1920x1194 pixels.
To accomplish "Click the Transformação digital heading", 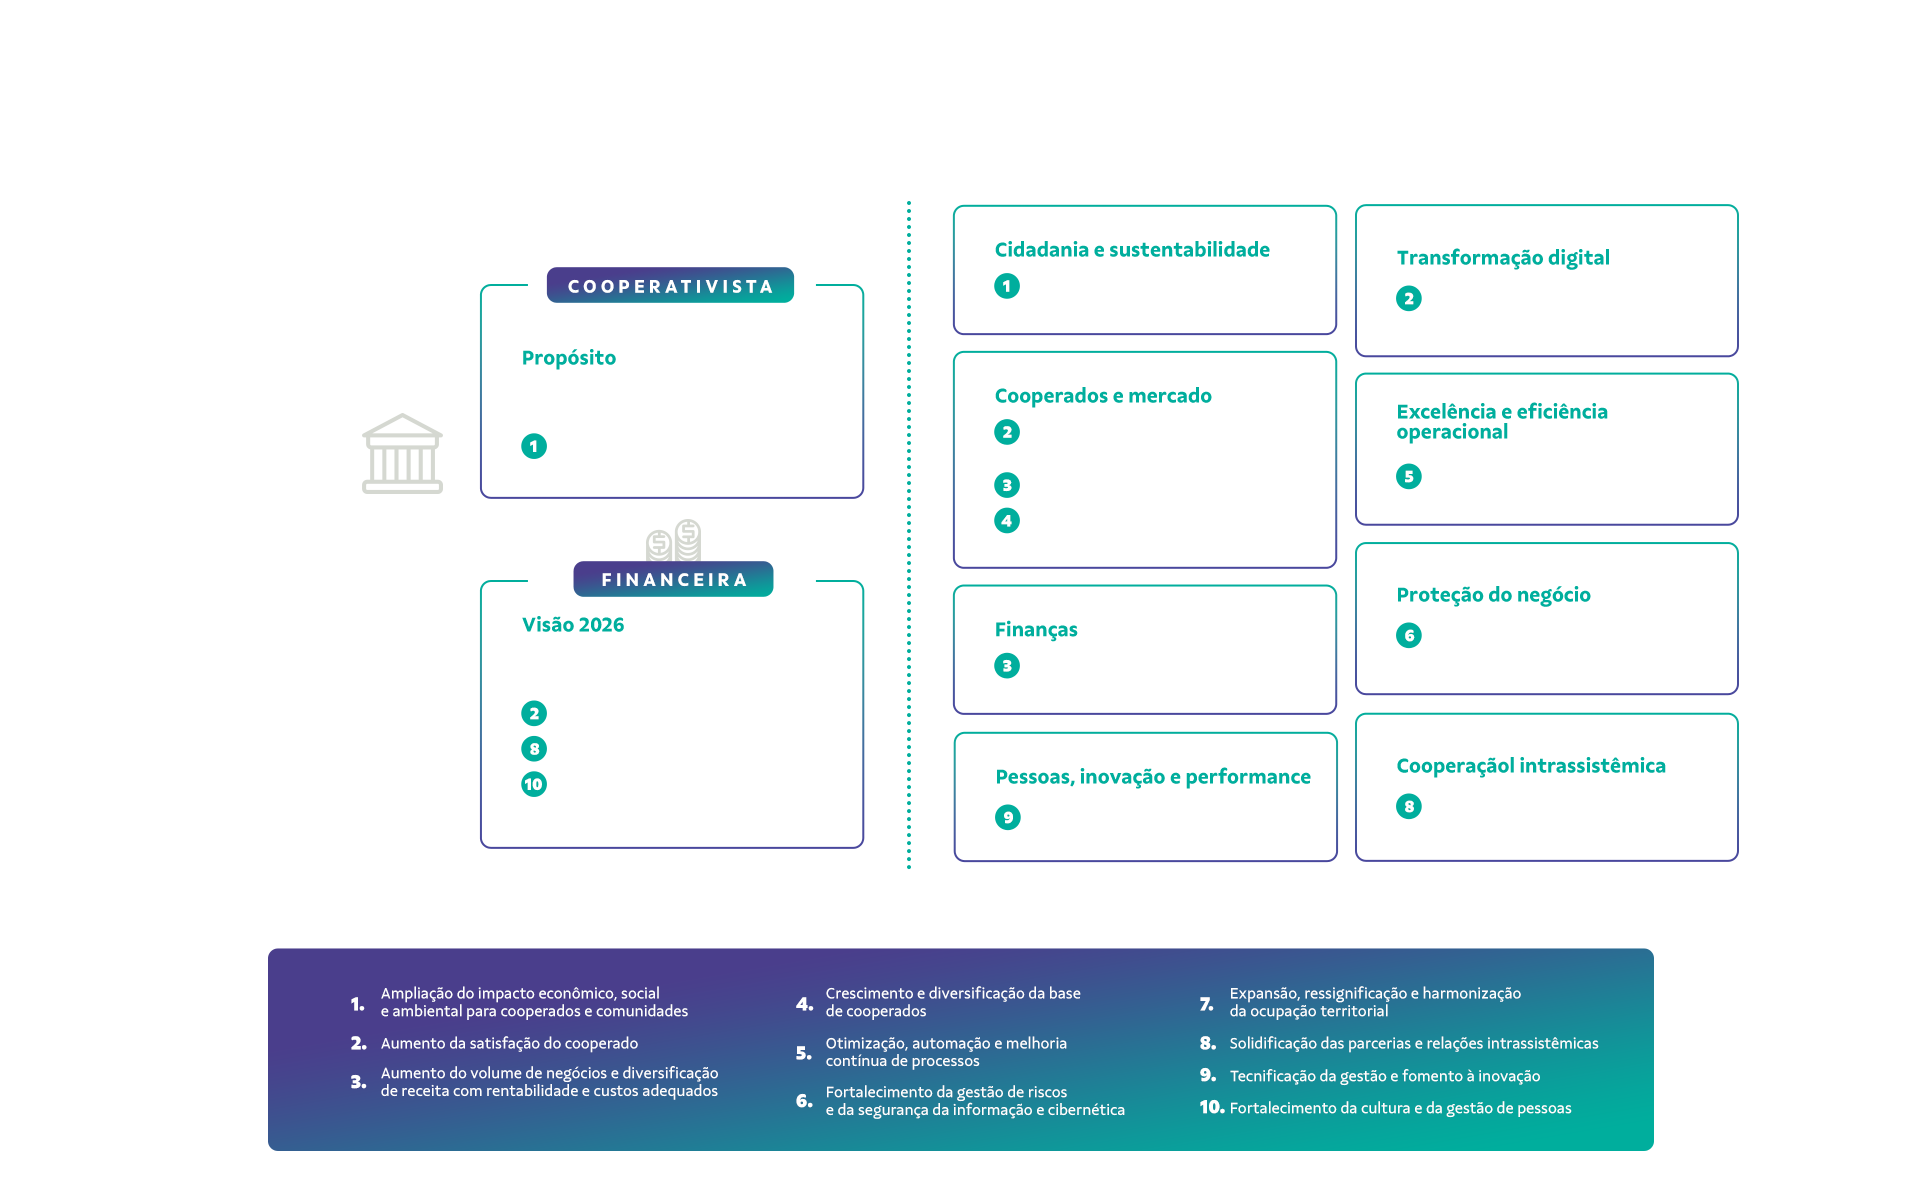I will click(1502, 258).
